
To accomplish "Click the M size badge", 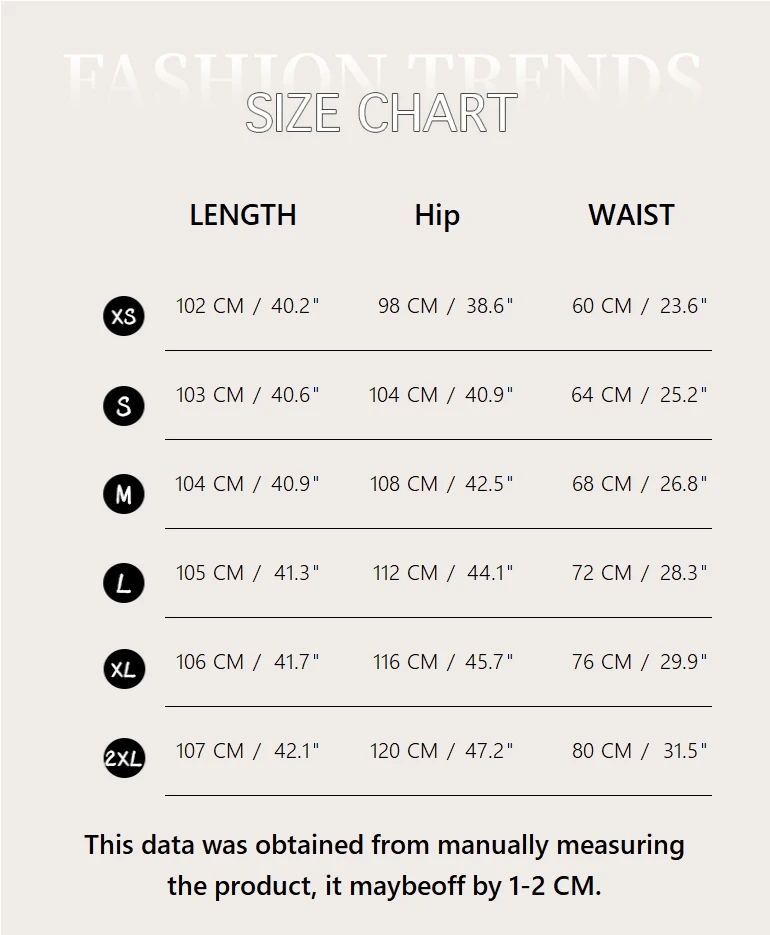I will (x=123, y=494).
